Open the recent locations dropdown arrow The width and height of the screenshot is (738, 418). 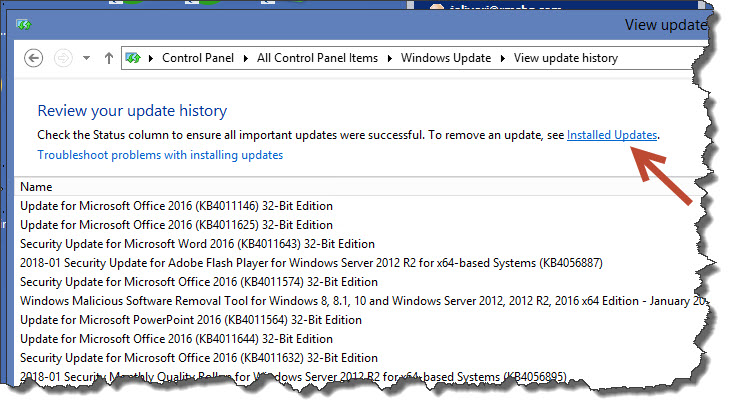point(86,58)
